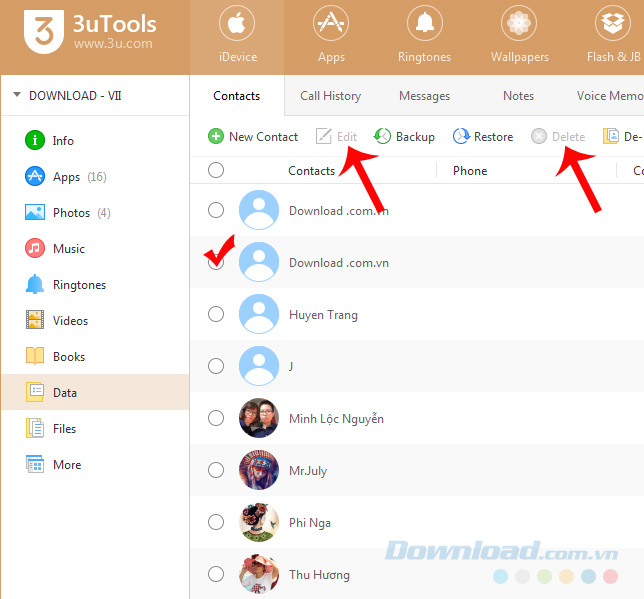Click the More sidebar icon

pyautogui.click(x=35, y=464)
